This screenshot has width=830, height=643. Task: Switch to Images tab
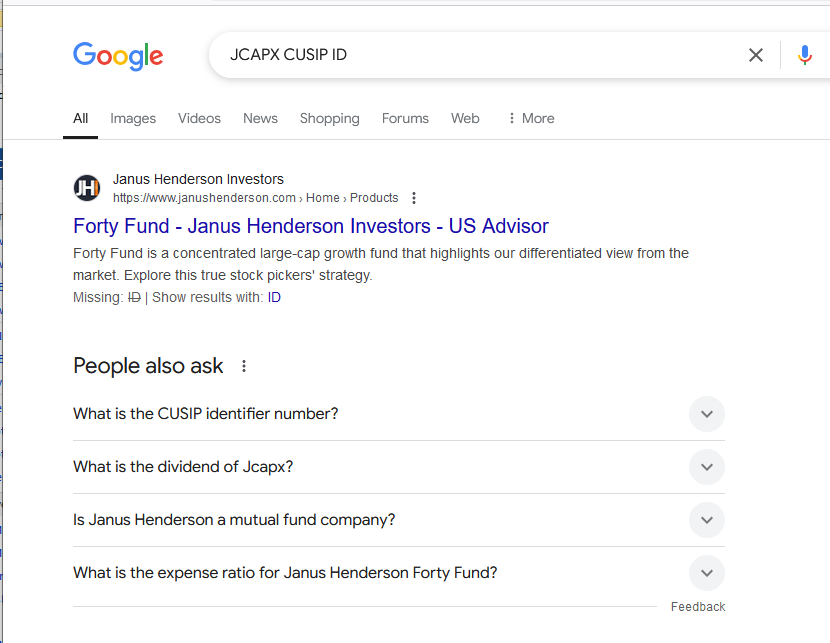point(133,119)
